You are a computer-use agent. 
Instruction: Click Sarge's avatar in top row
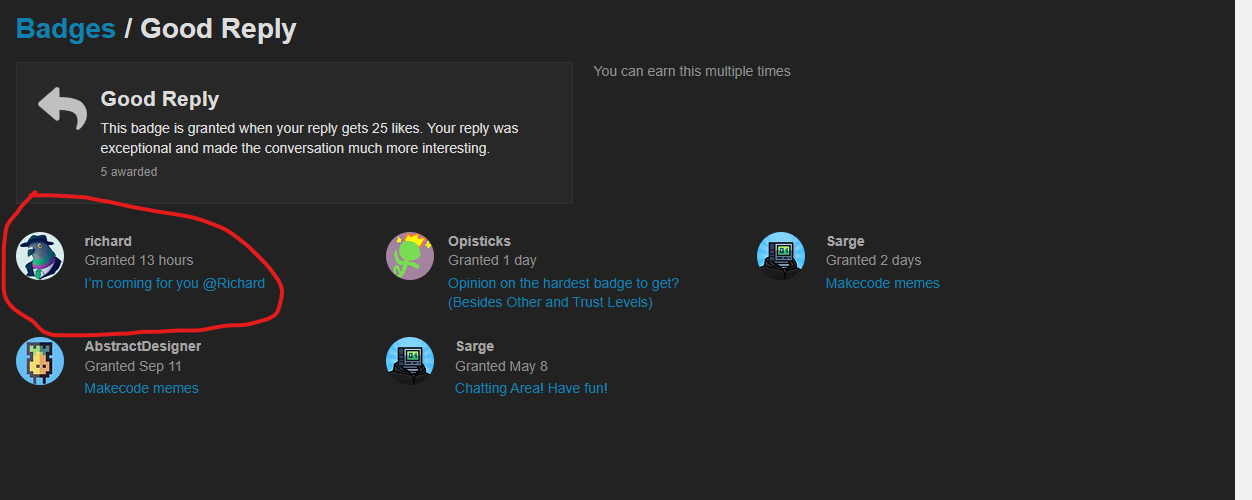781,256
